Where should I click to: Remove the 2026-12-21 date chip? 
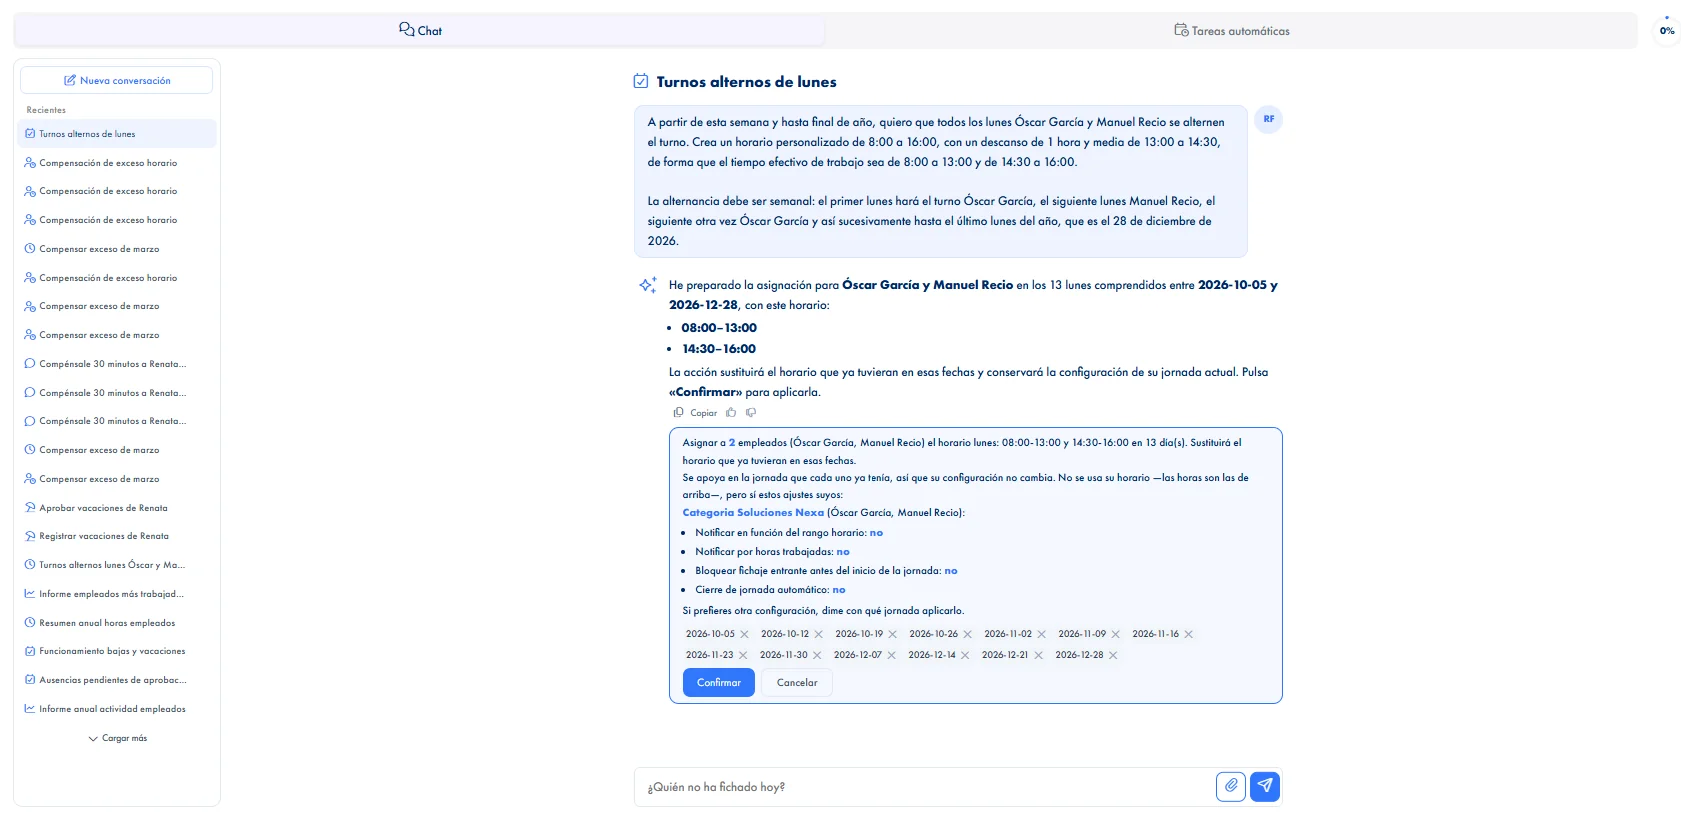[1038, 655]
